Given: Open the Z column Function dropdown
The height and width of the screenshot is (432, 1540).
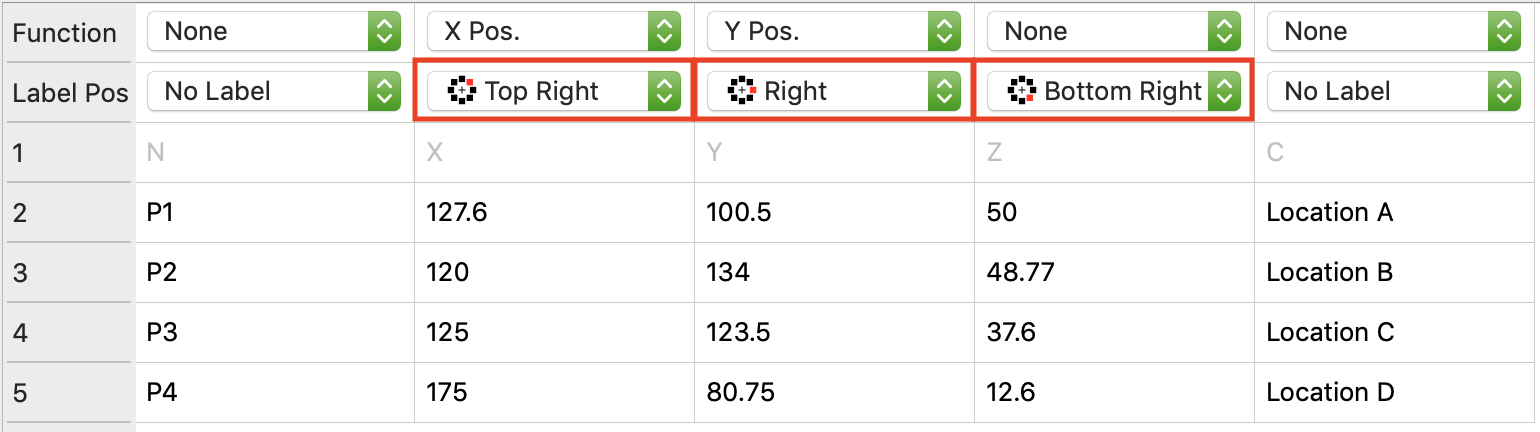Looking at the screenshot, I should [1113, 31].
